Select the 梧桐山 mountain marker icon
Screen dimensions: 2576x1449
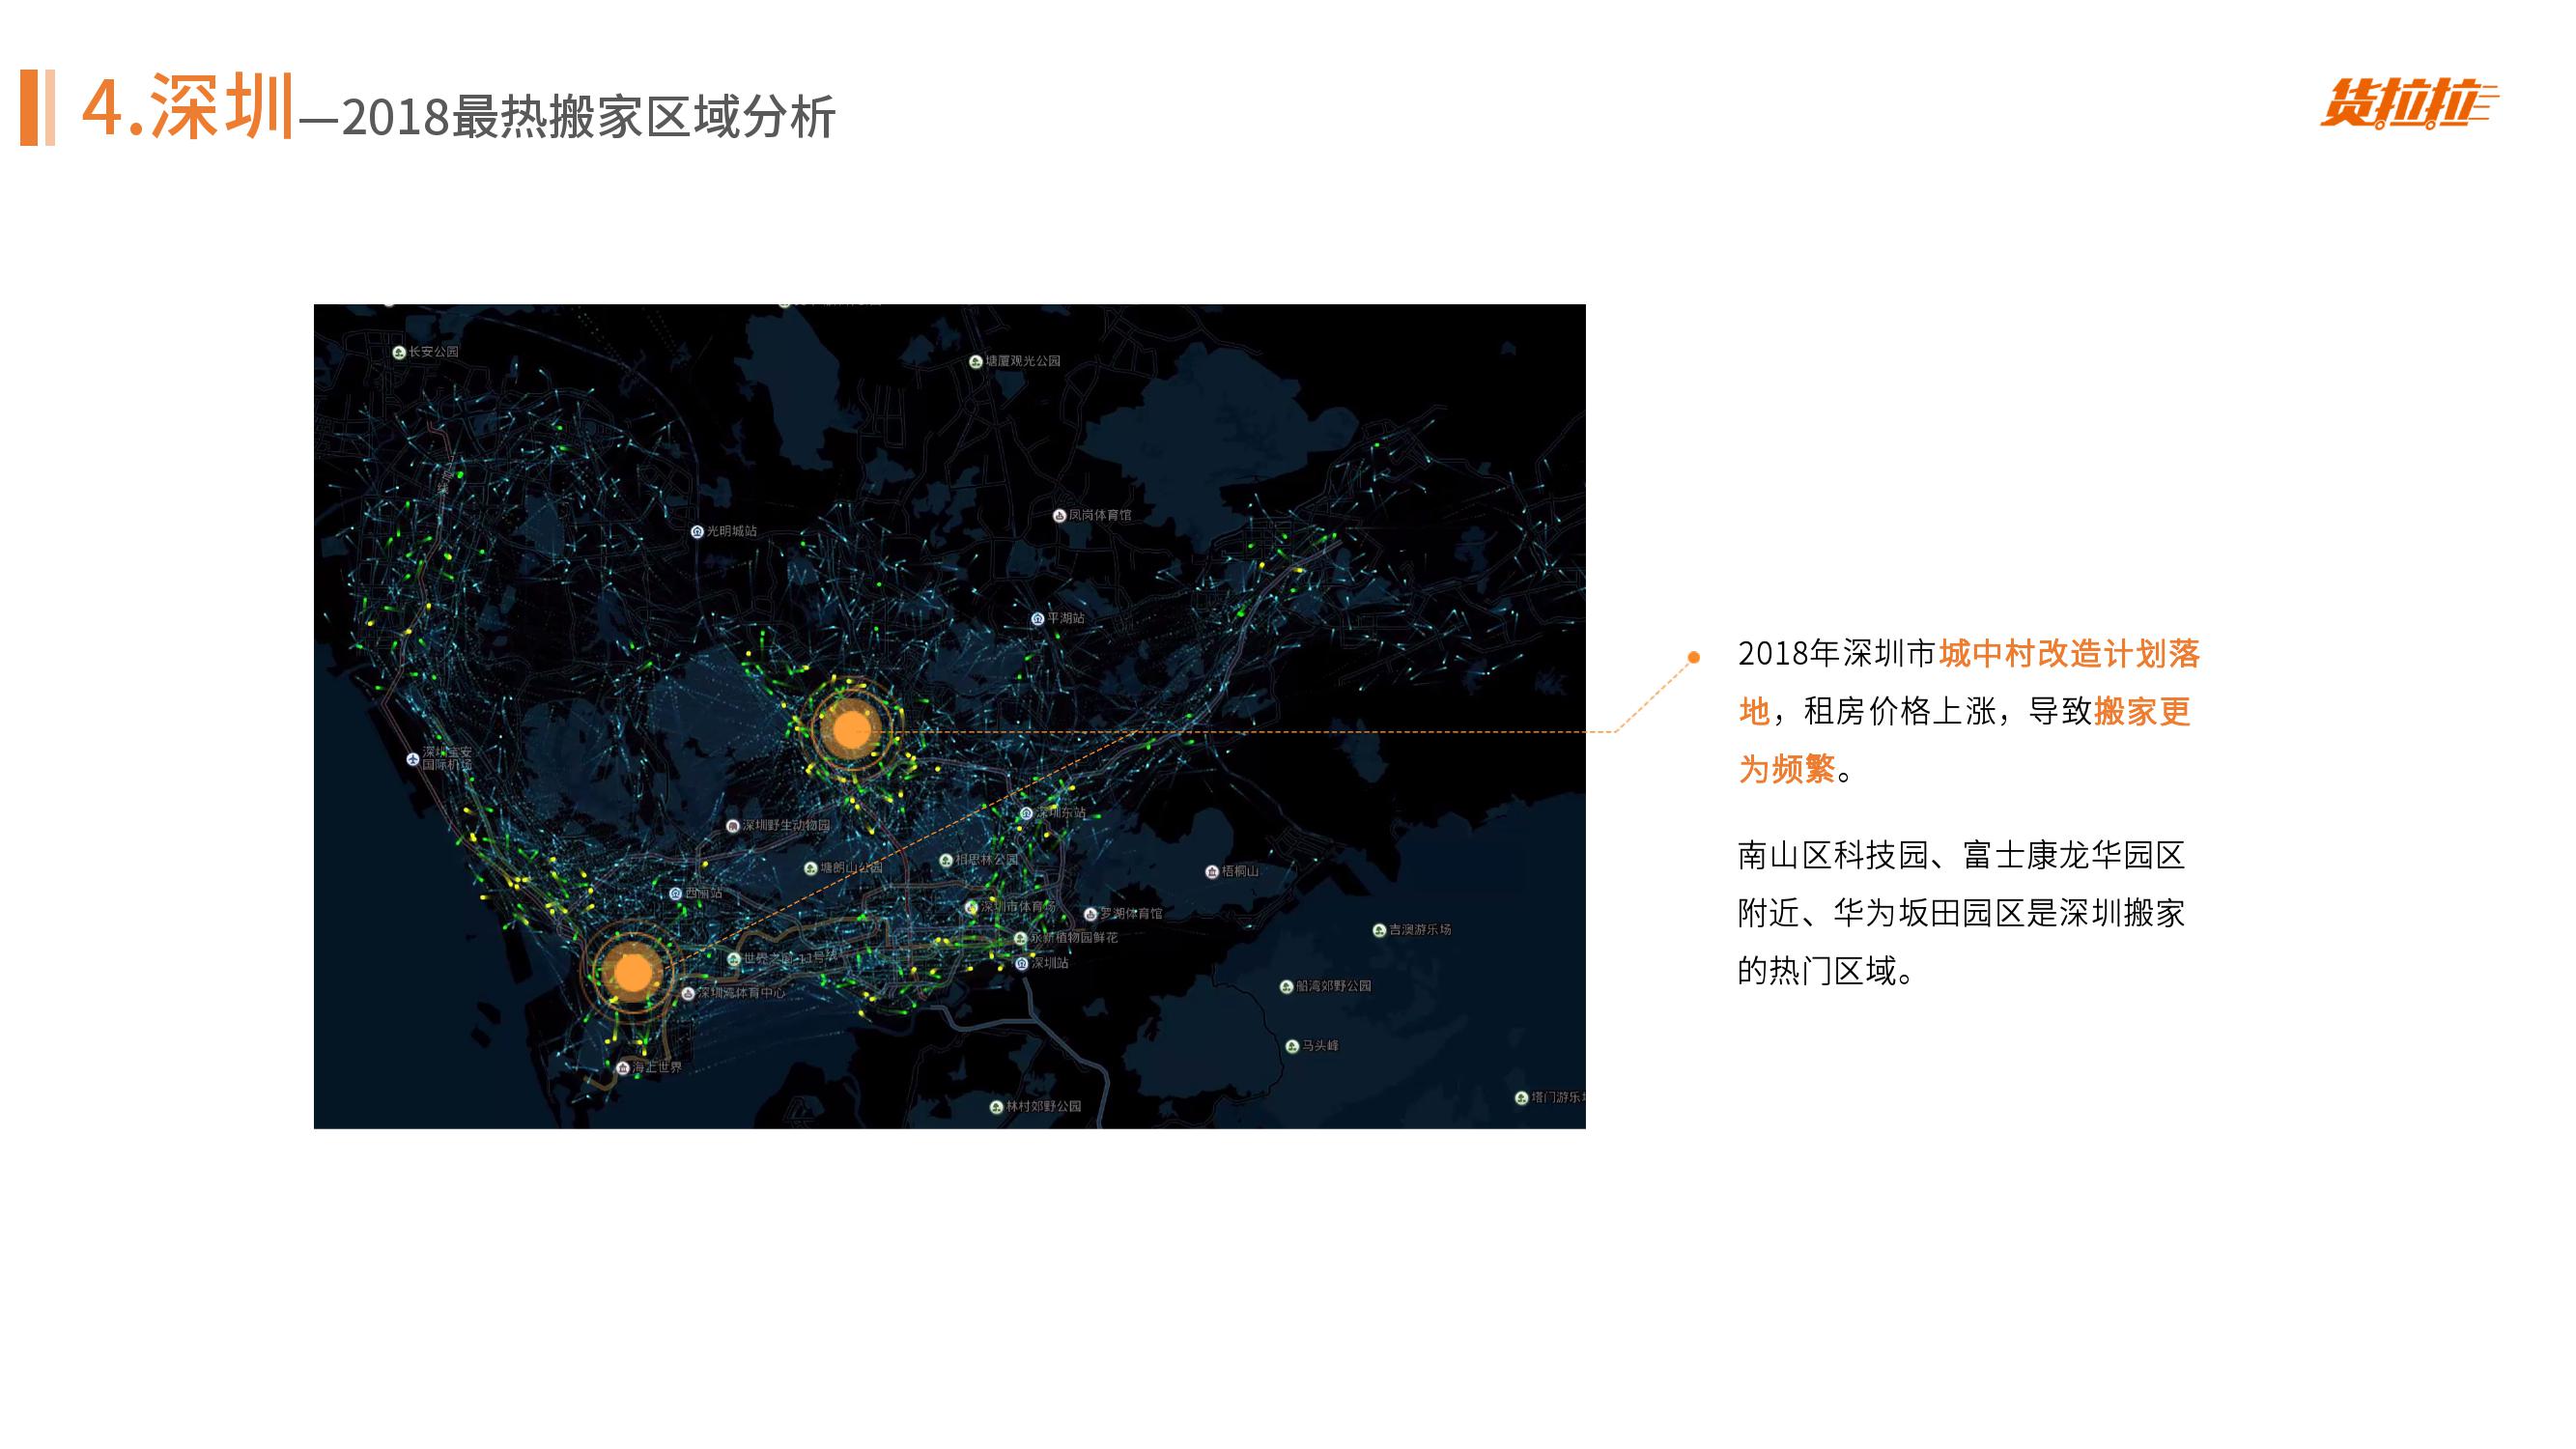click(x=1212, y=871)
